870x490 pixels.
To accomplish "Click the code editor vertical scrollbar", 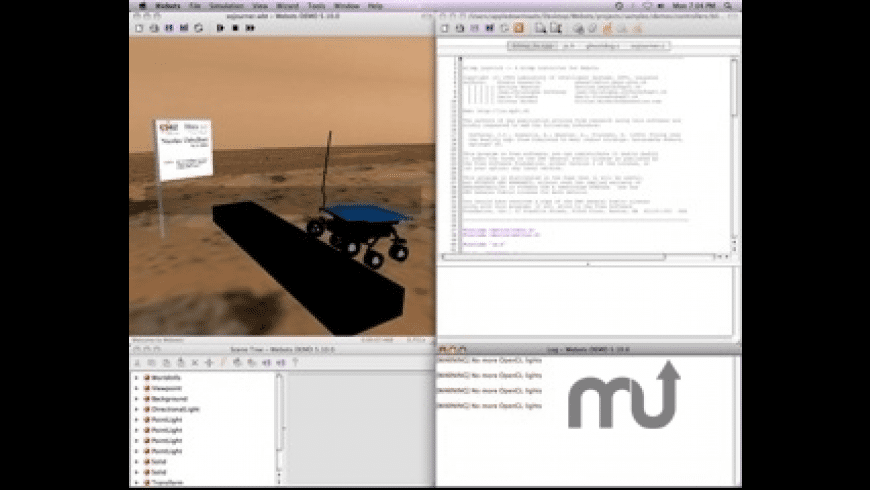I will [734, 154].
